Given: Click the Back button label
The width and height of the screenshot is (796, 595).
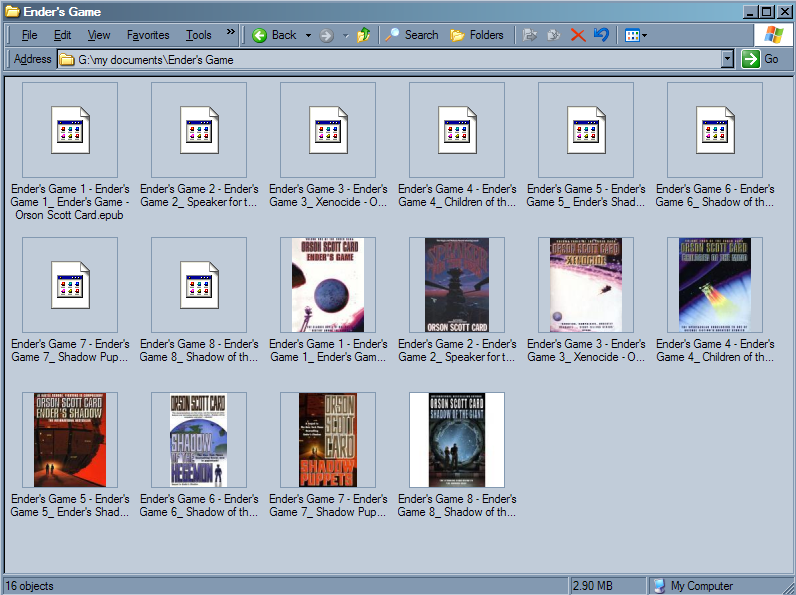Looking at the screenshot, I should tap(284, 35).
